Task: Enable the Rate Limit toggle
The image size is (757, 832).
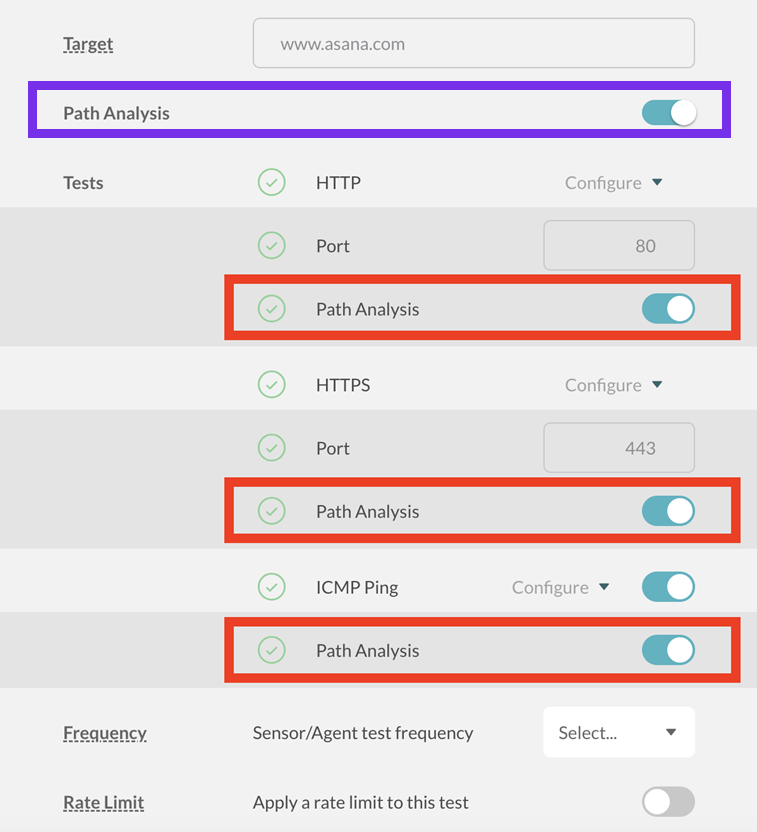Action: tap(668, 802)
